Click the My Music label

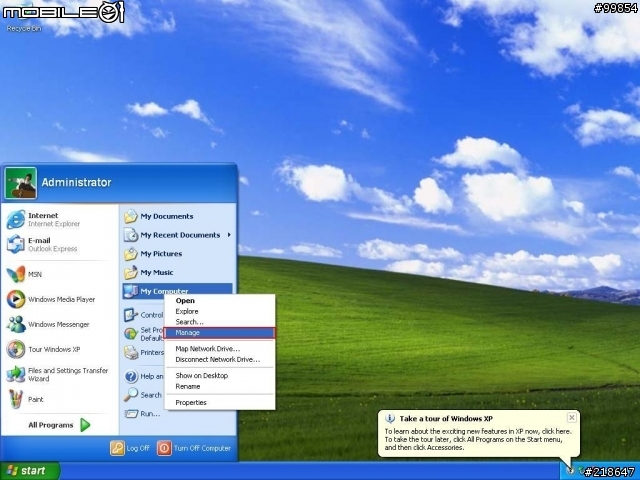point(157,272)
